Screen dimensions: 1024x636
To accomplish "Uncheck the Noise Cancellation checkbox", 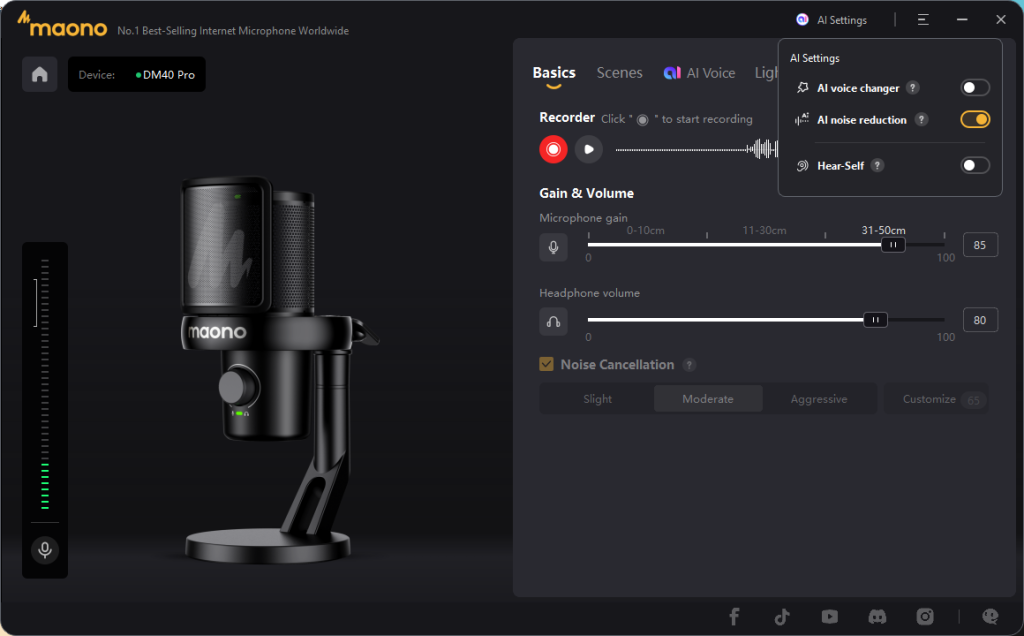I will (546, 365).
